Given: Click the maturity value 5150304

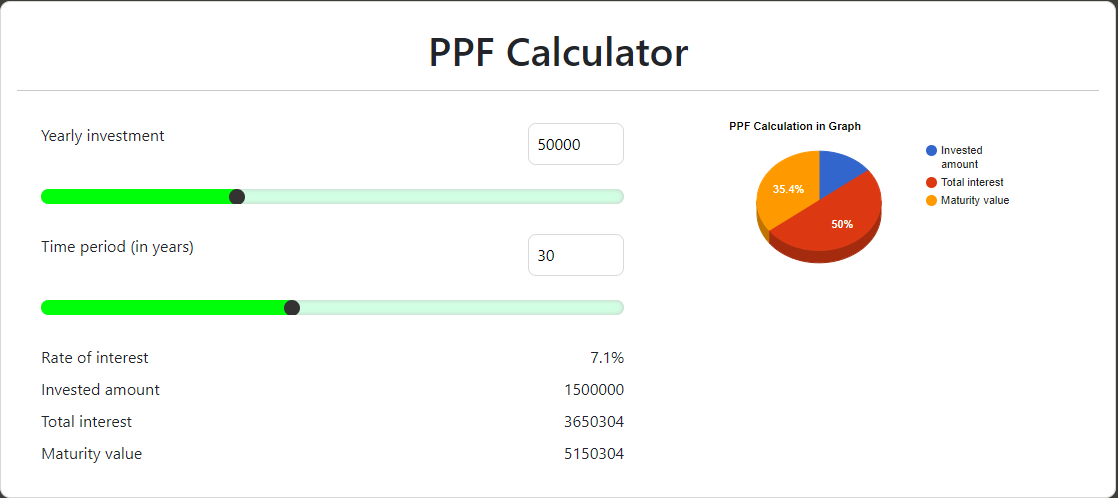Looking at the screenshot, I should click(x=594, y=454).
